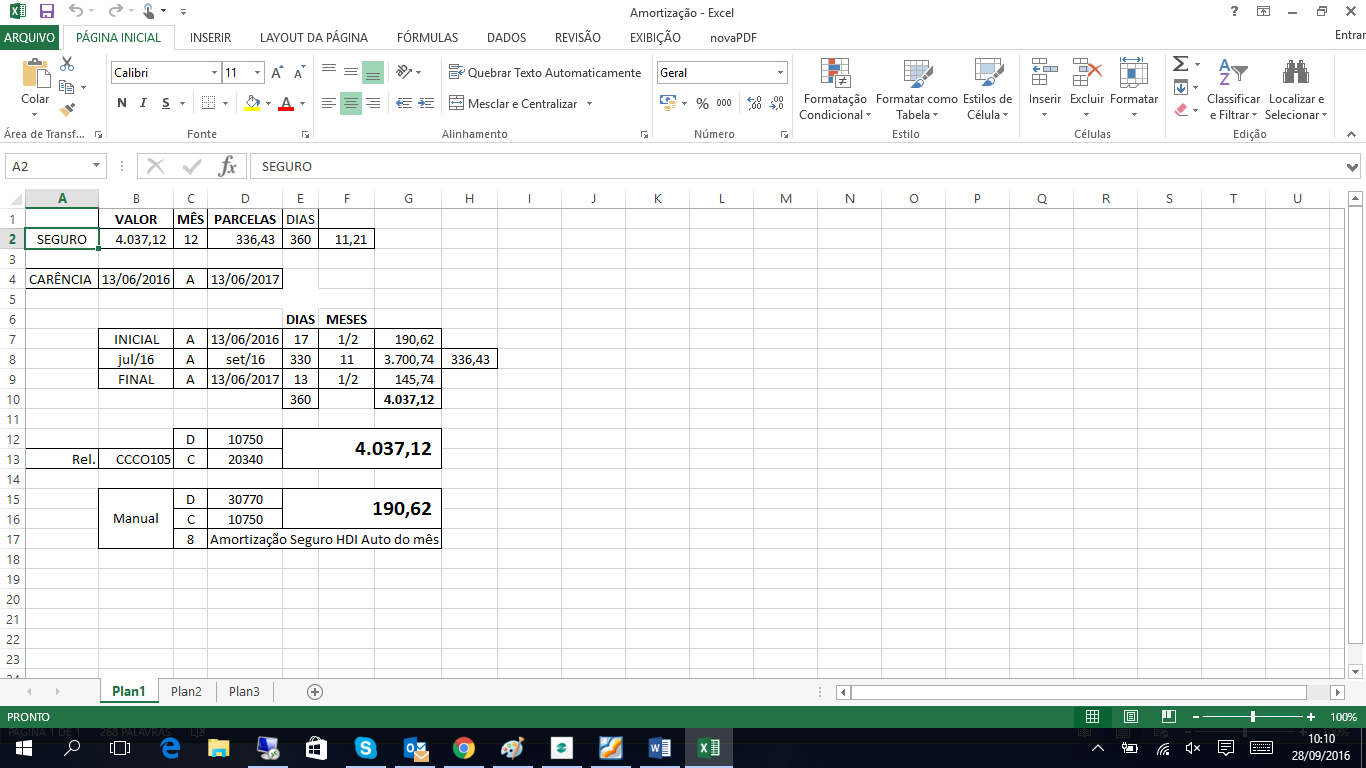This screenshot has height=768, width=1366.
Task: Open Formatar como Tabela gallery
Action: [x=917, y=89]
